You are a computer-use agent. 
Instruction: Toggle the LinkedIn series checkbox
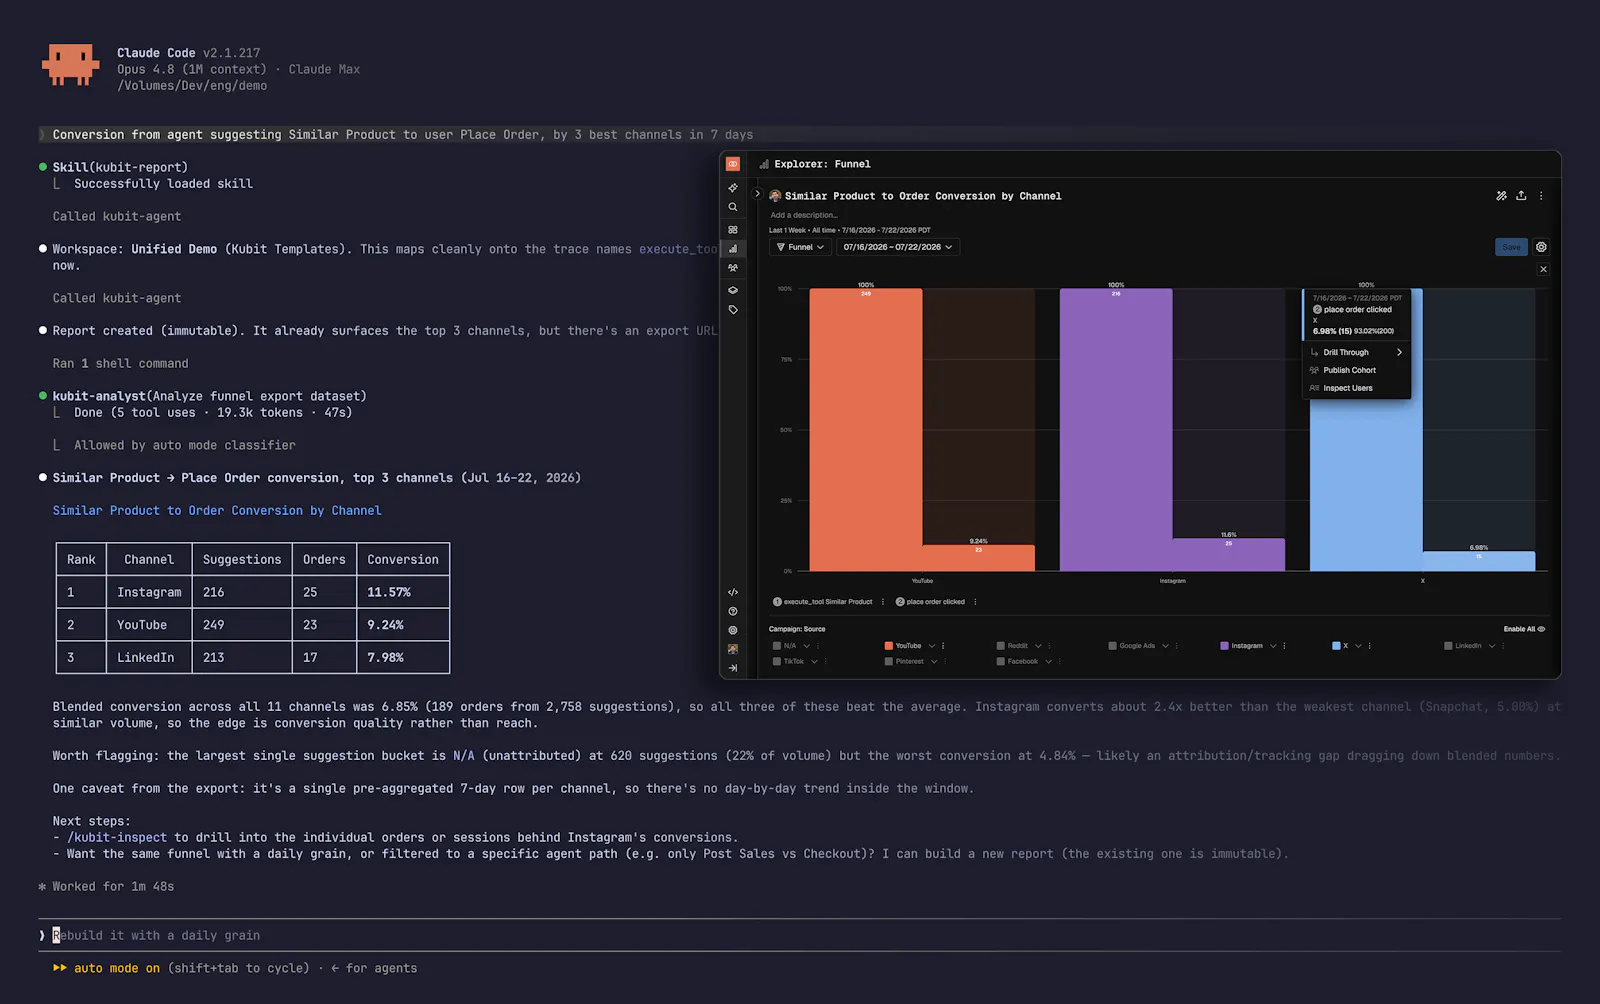pos(1448,646)
